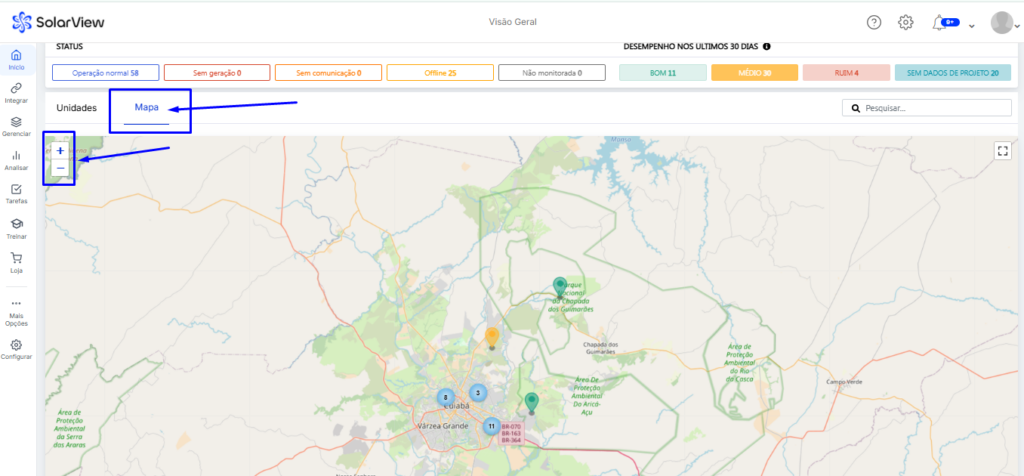Image resolution: width=1024 pixels, height=476 pixels.
Task: Filter by Sem comunicação status
Action: [x=328, y=73]
